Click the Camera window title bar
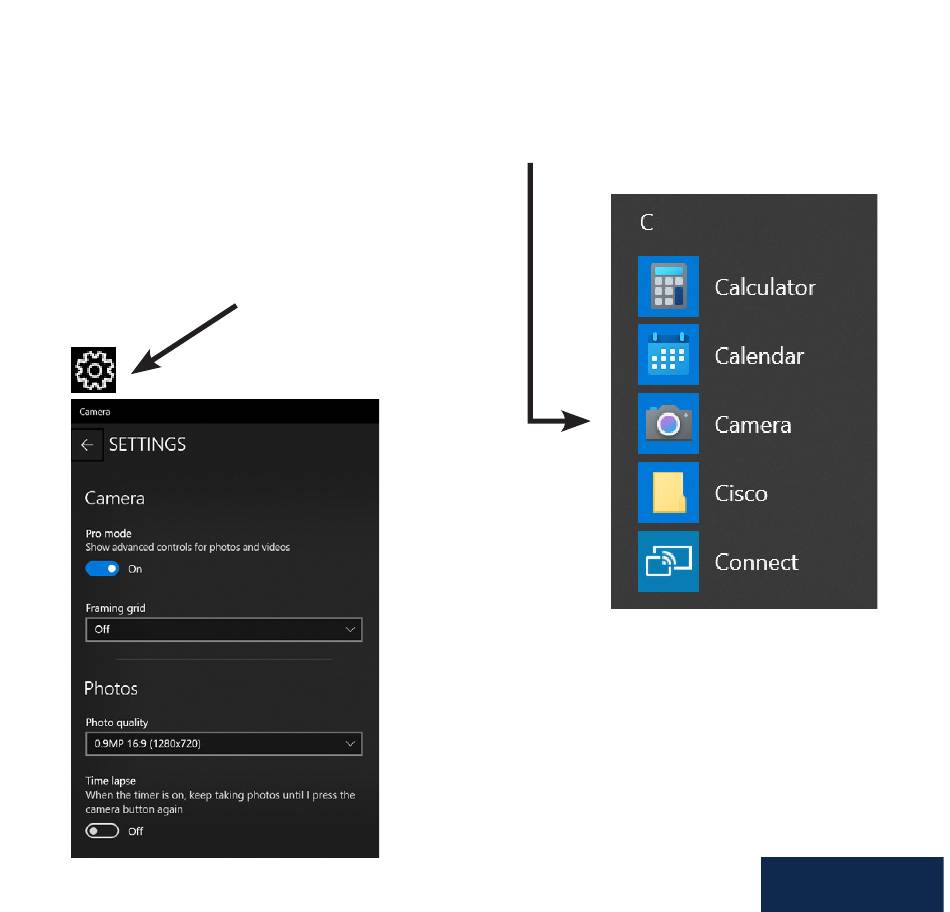The height and width of the screenshot is (912, 950). [225, 411]
